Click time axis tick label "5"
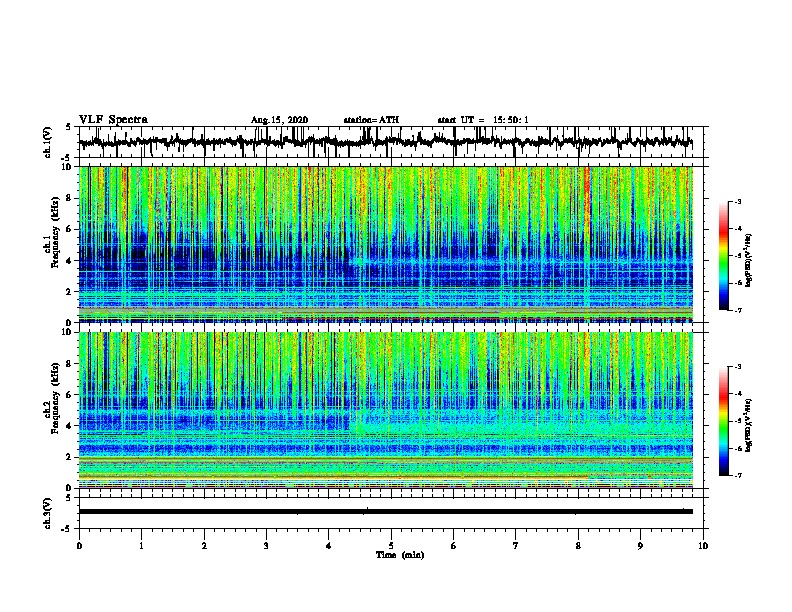792x612 pixels. point(391,545)
